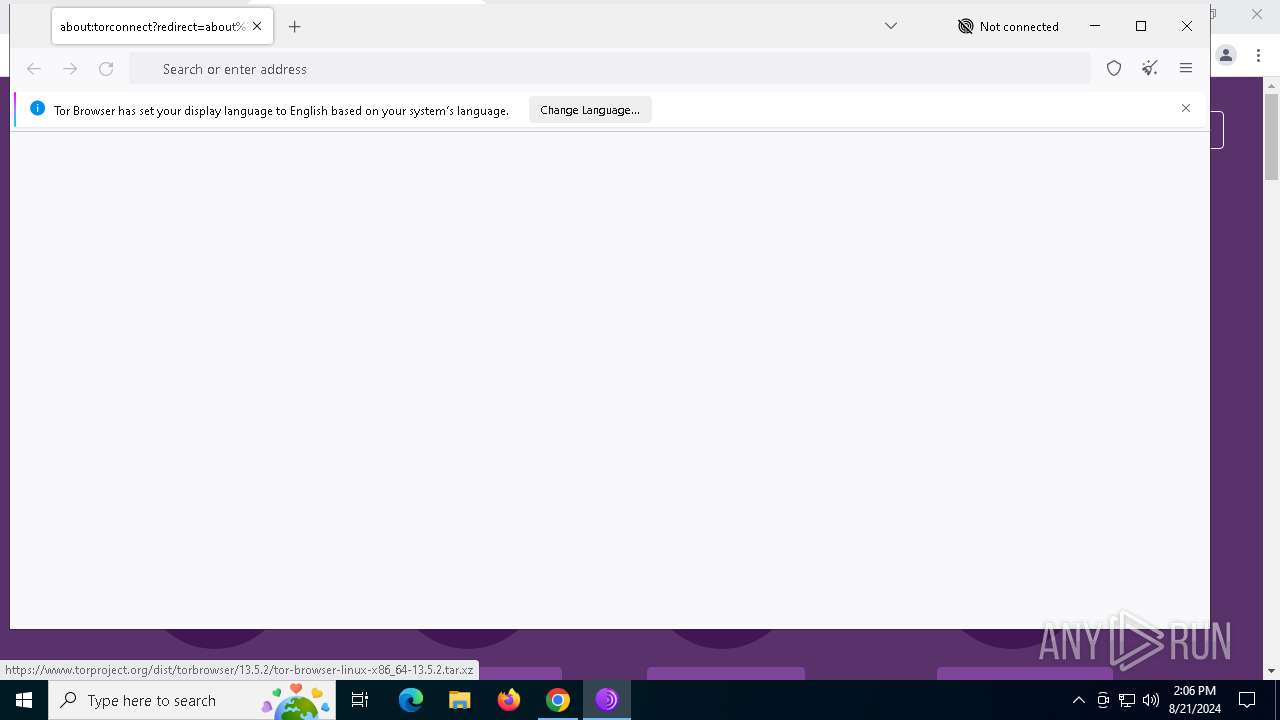The width and height of the screenshot is (1280, 720).
Task: Click the New Identity broom icon
Action: point(1150,69)
